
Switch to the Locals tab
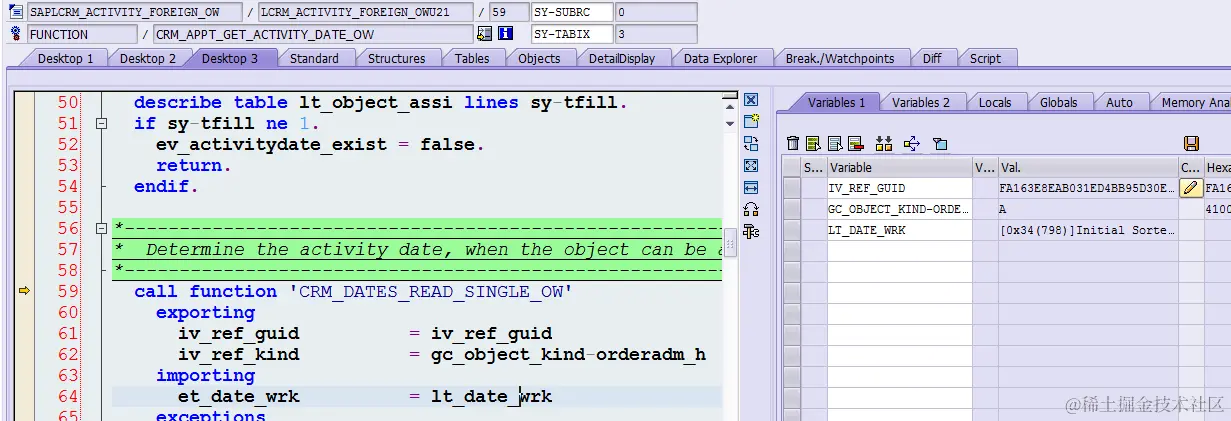pos(994,102)
